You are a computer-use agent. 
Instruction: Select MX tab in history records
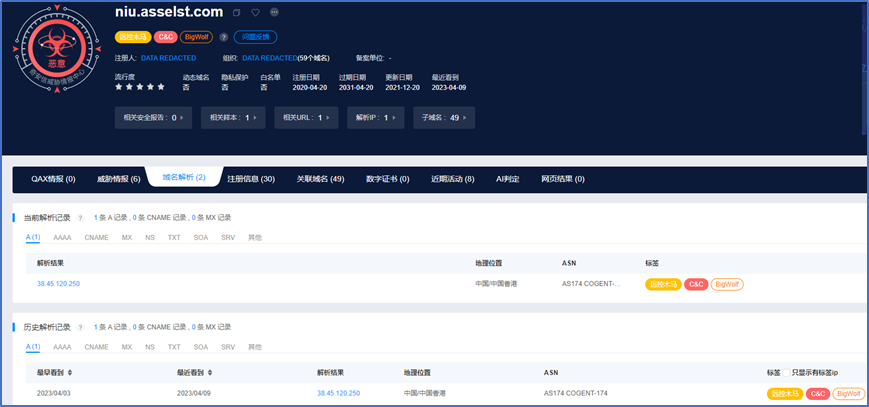127,347
